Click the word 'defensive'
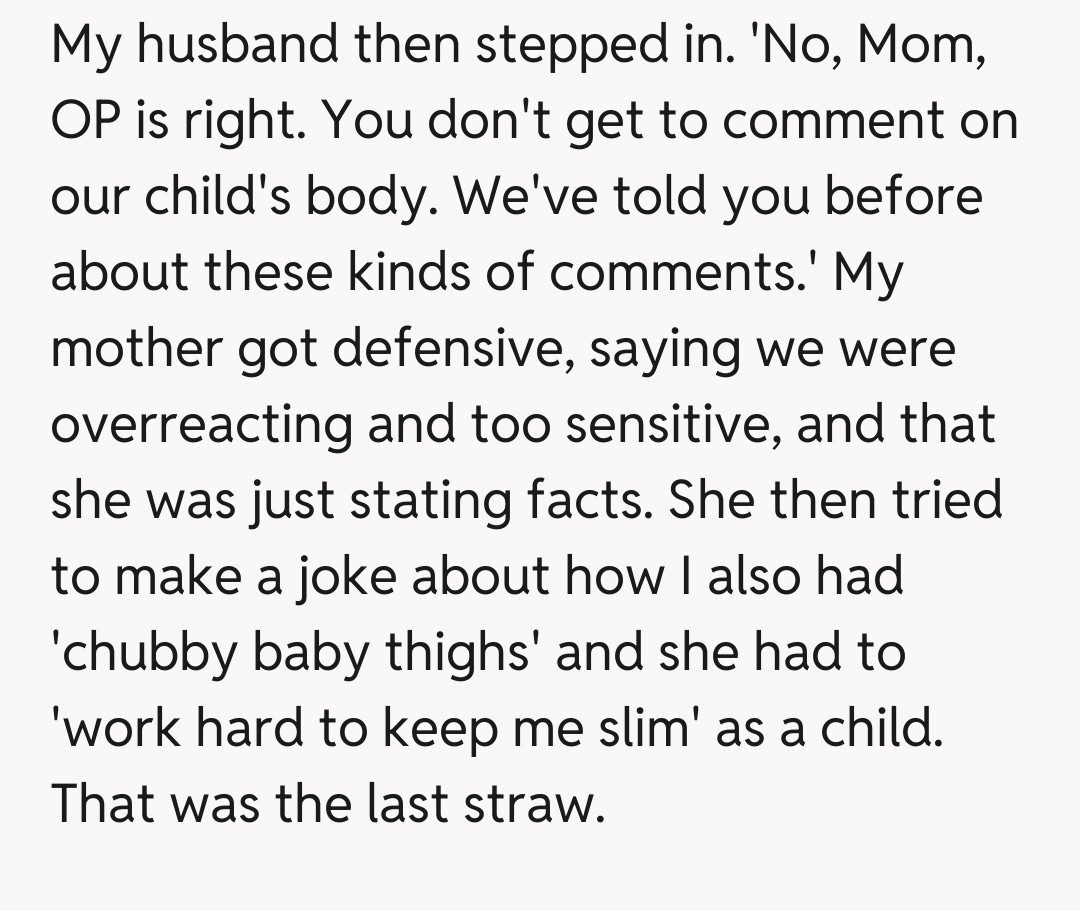This screenshot has height=911, width=1080. pyautogui.click(x=447, y=349)
